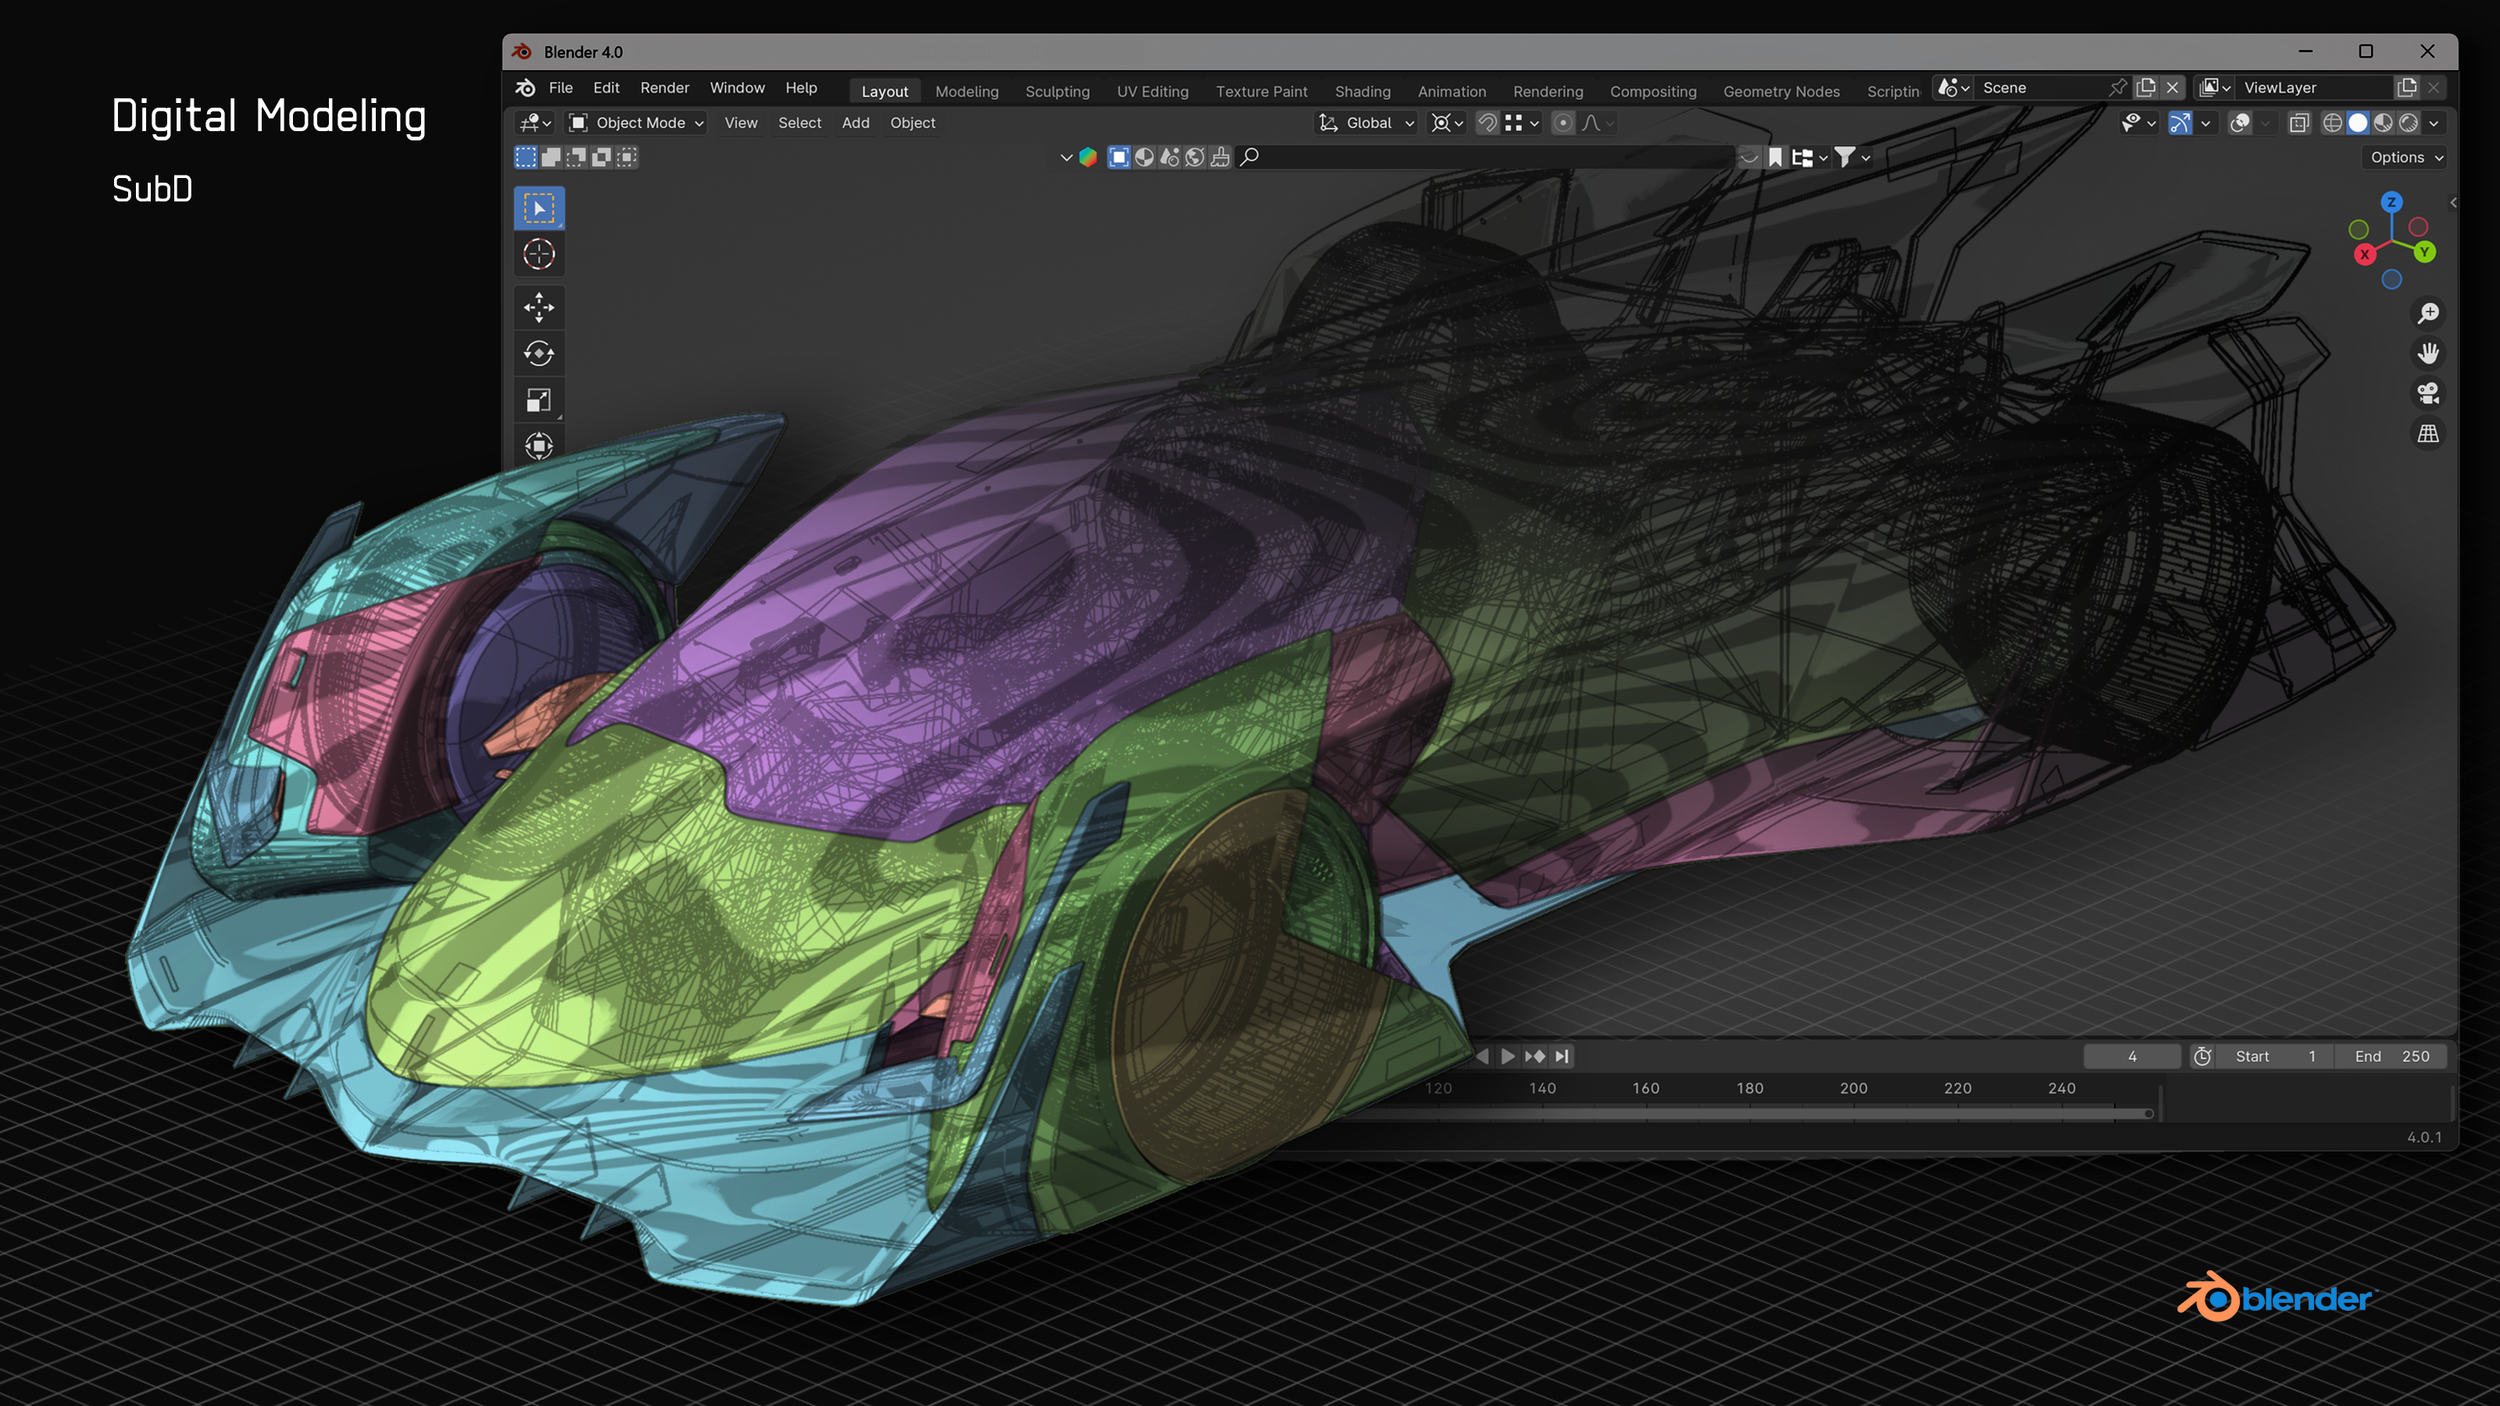Open object visibility eye dropdown
This screenshot has height=1406, width=2500.
coord(2138,123)
